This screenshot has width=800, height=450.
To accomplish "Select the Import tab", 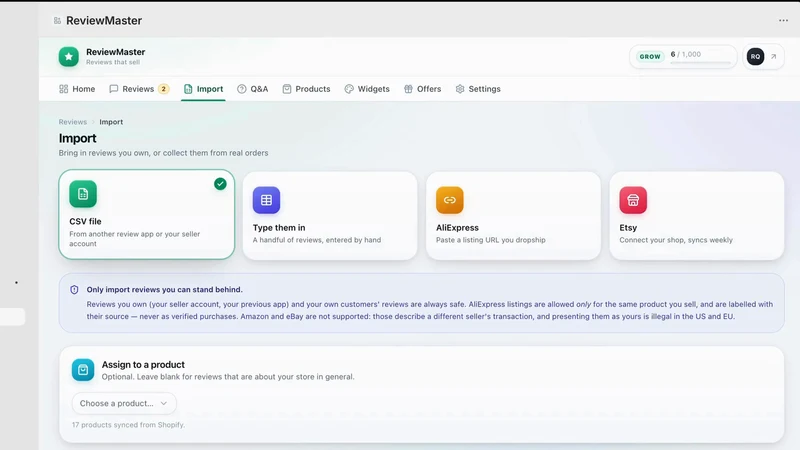I will coord(203,89).
